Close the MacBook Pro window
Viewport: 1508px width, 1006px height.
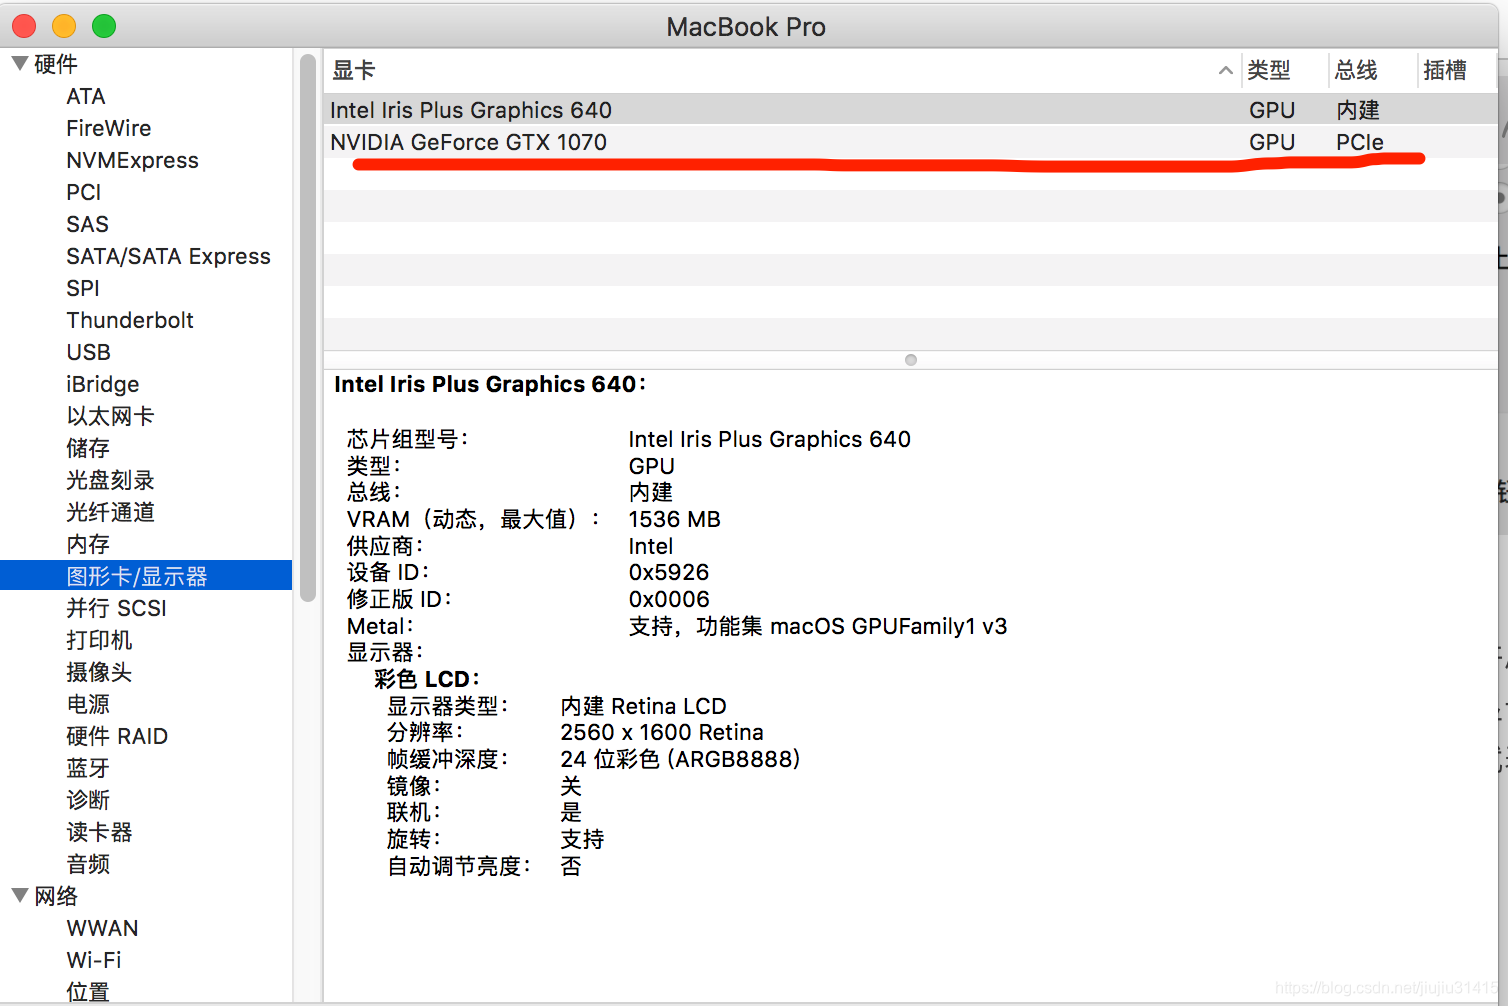tap(24, 26)
